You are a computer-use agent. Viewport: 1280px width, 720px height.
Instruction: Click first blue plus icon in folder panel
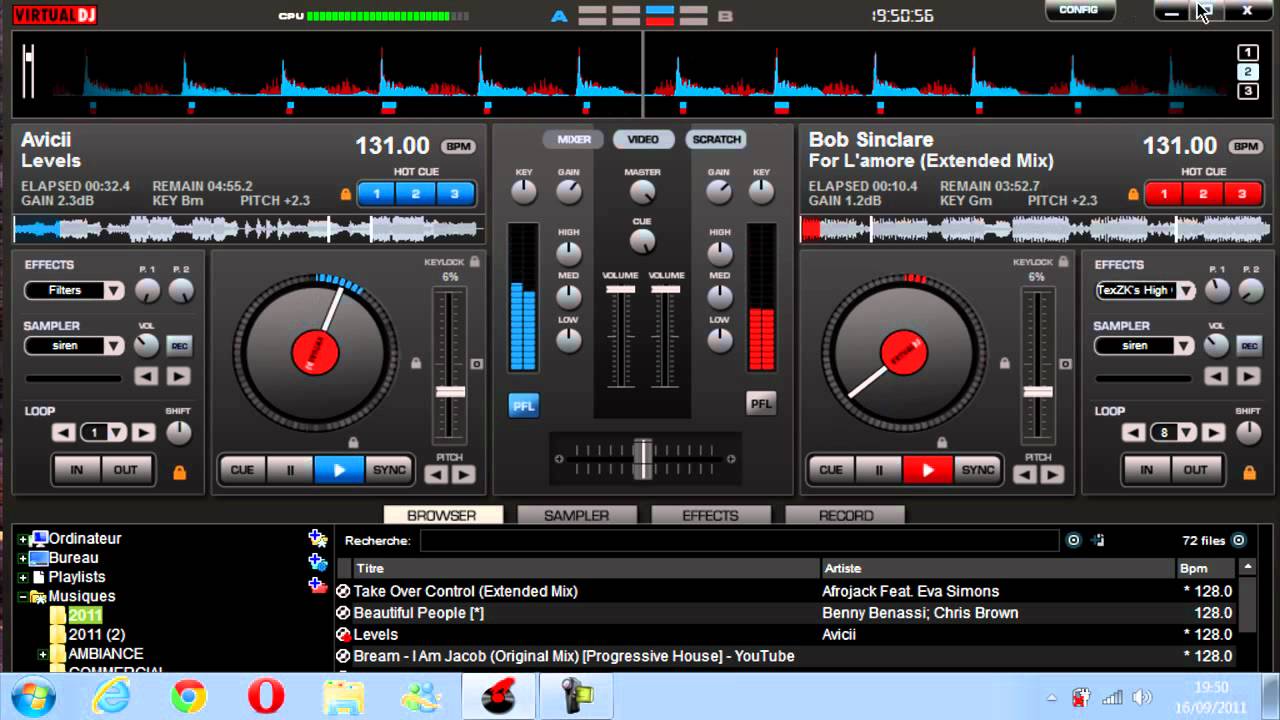317,539
